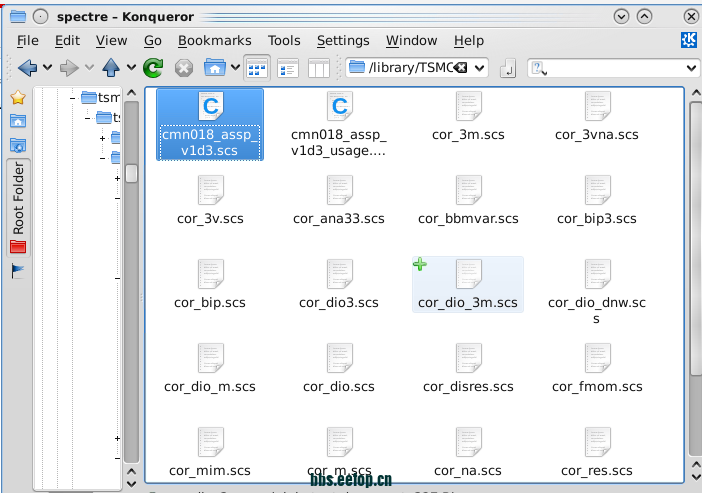702x493 pixels.
Task: Click the grey stop loading icon
Action: pos(184,69)
